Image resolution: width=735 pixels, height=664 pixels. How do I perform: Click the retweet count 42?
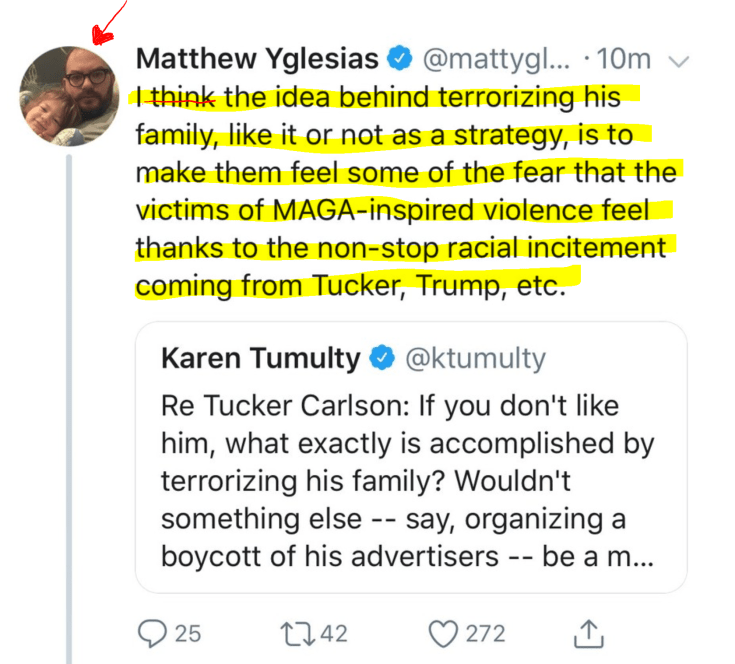(x=334, y=633)
